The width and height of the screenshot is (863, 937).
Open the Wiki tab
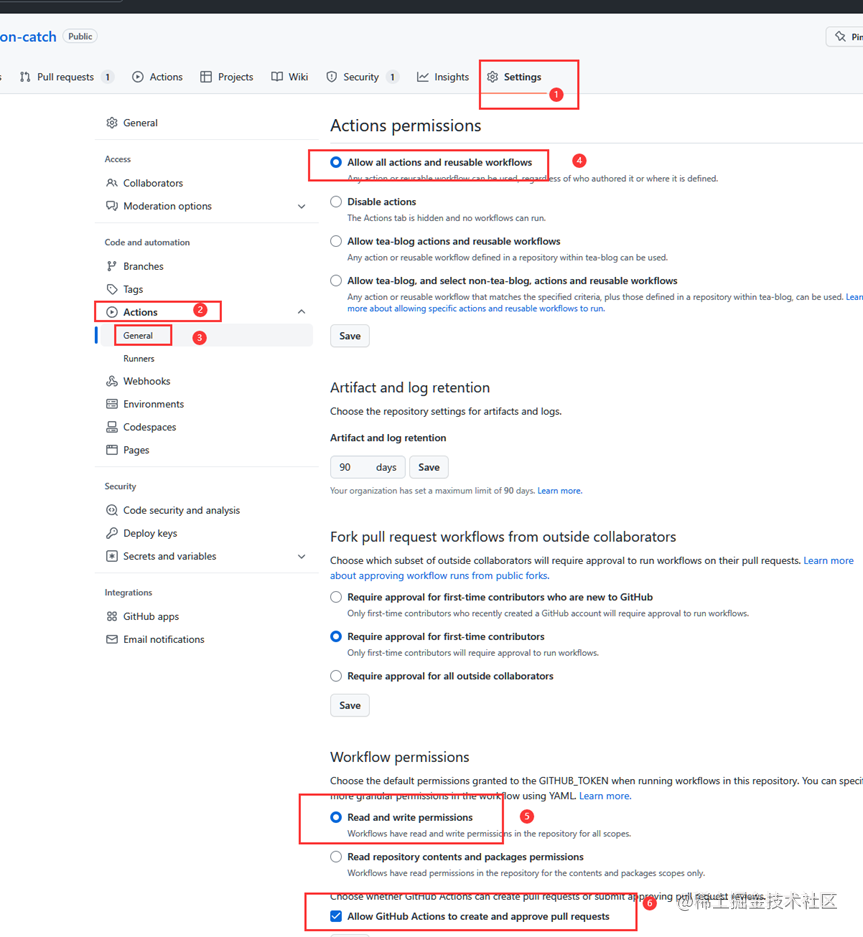click(x=290, y=76)
